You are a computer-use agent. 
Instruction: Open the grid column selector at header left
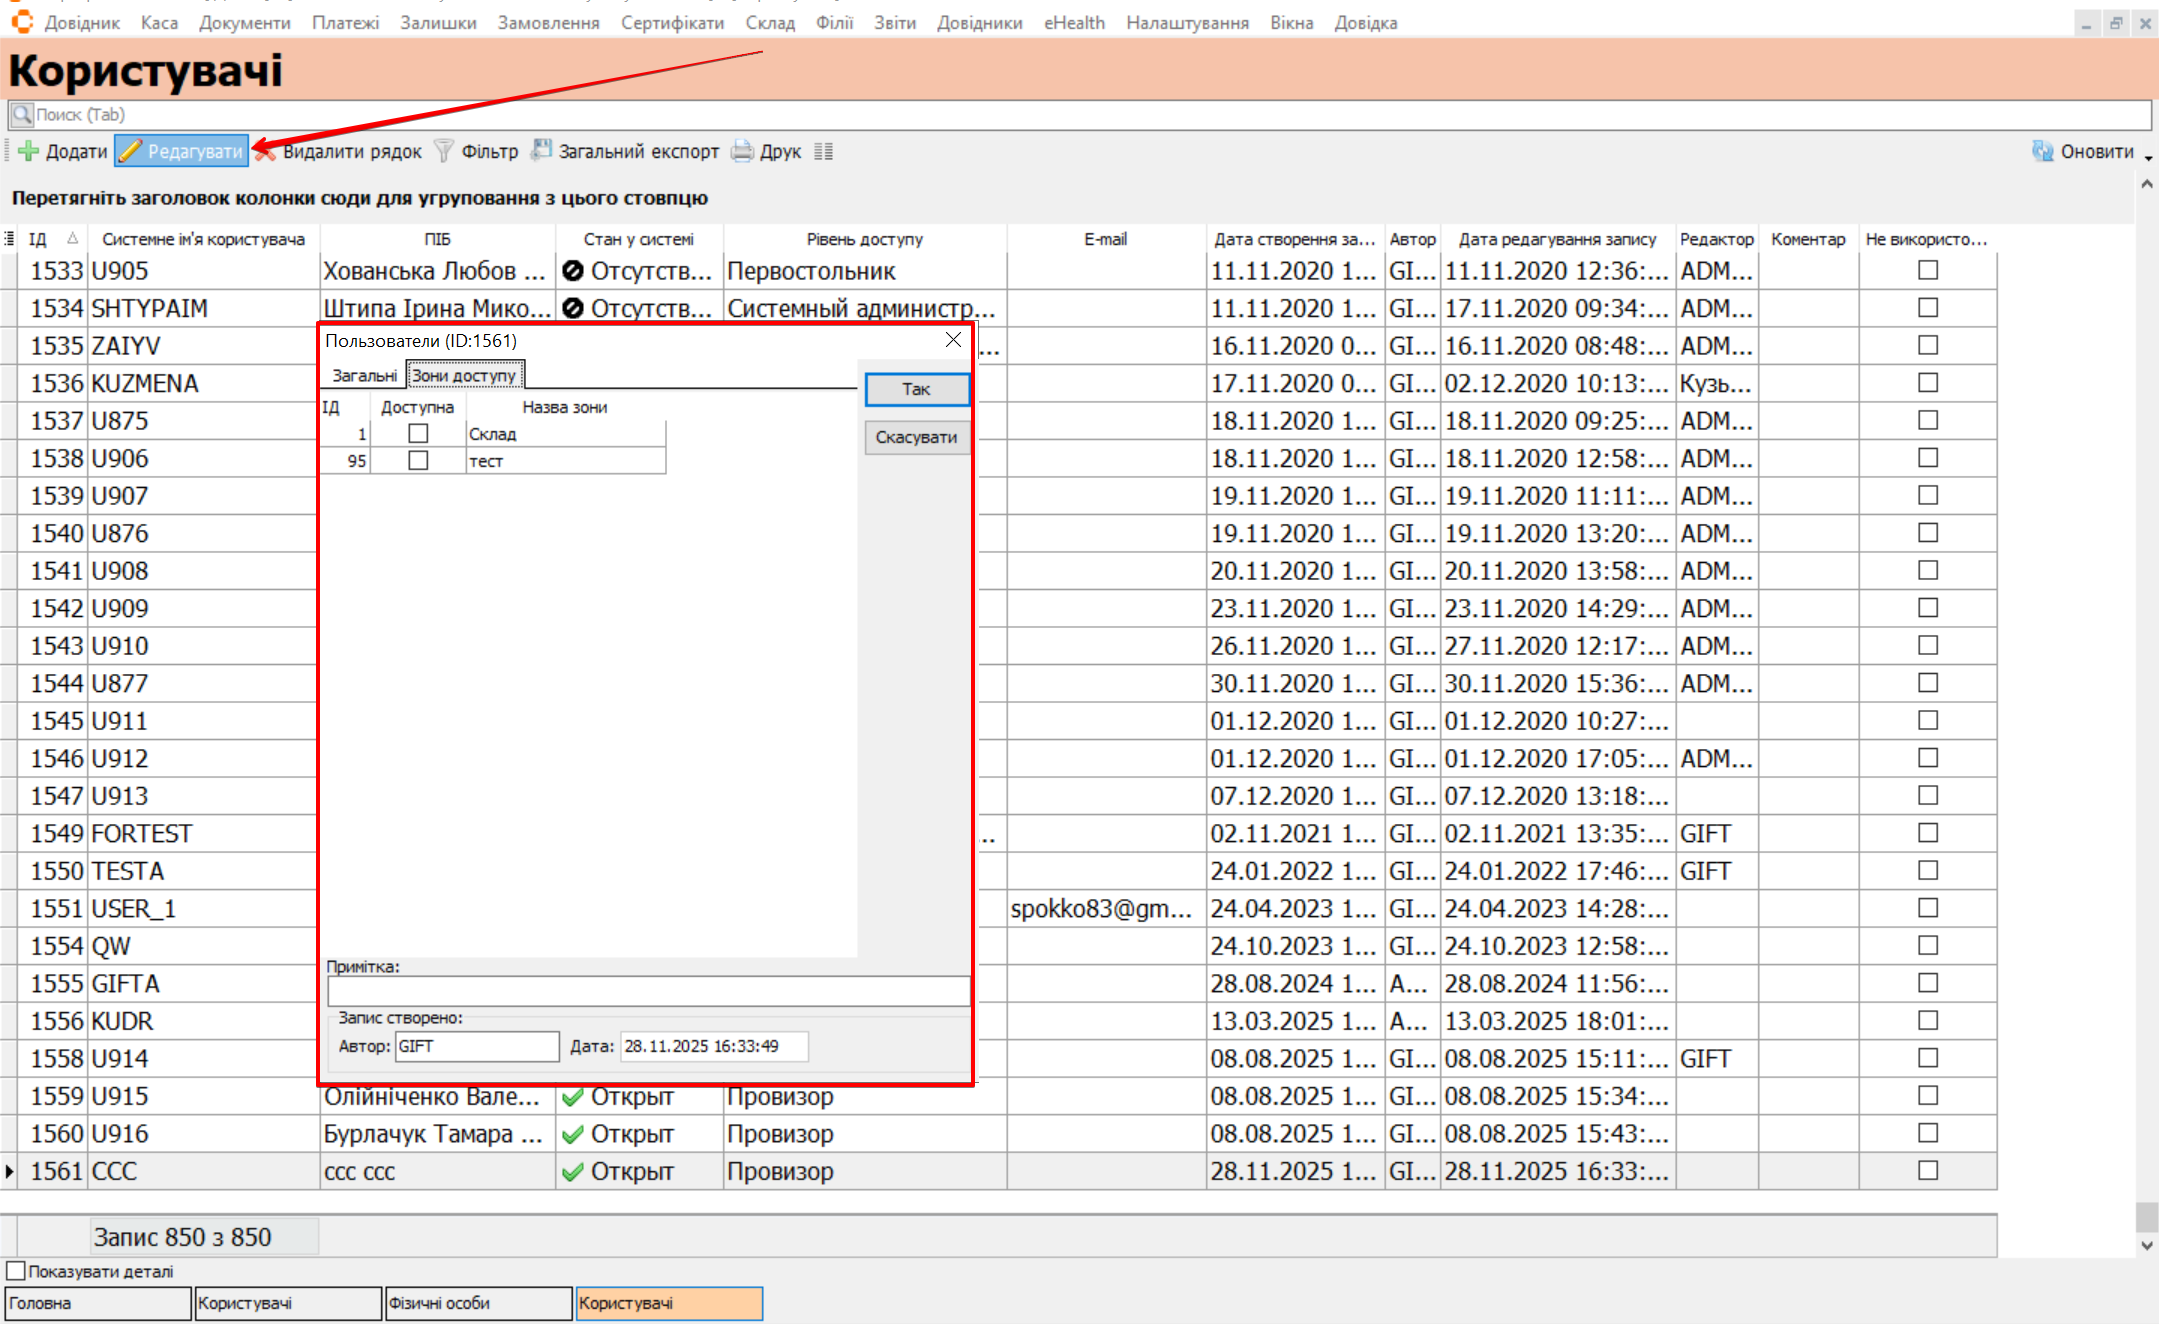click(x=9, y=238)
